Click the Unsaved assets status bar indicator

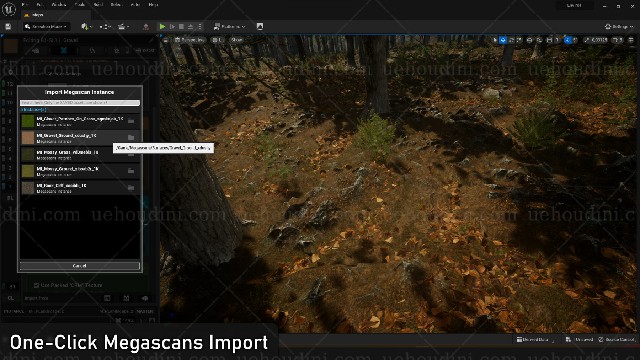pos(580,340)
